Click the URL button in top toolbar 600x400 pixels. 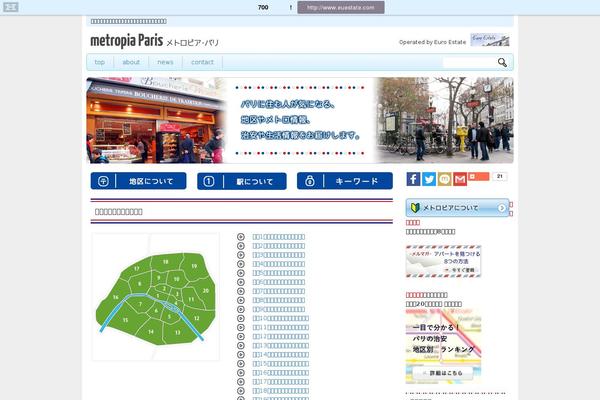(x=341, y=7)
